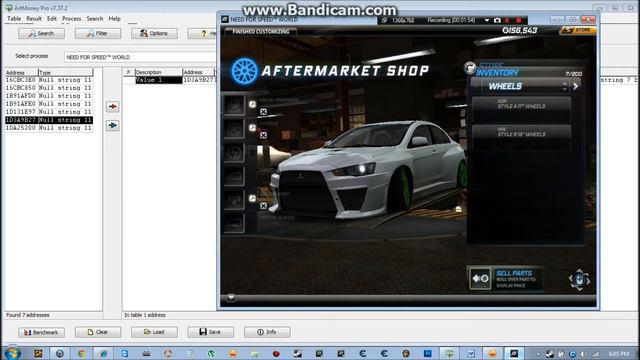
Task: Click teal arrow to add all addresses
Action: click(113, 125)
